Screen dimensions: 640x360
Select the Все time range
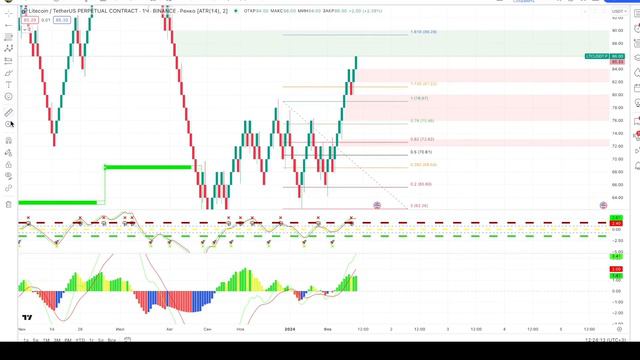pyautogui.click(x=111, y=340)
